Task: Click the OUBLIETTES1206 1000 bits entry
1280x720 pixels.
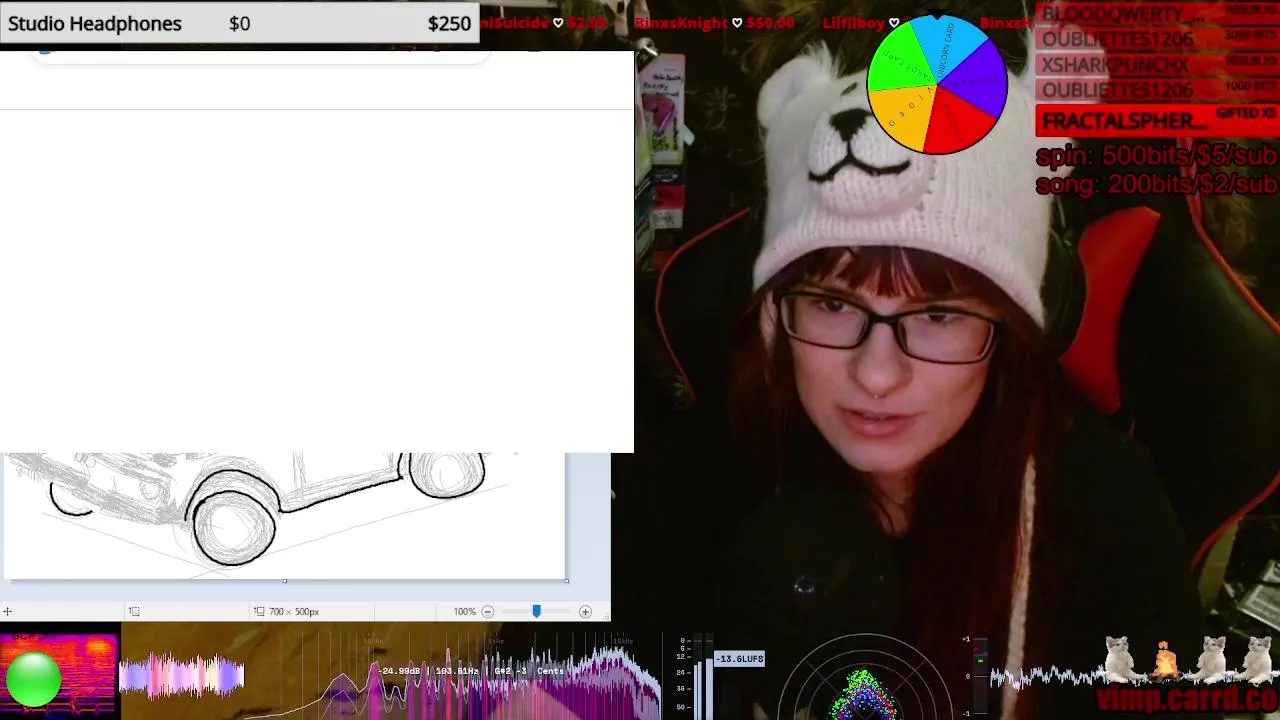Action: click(x=1157, y=90)
